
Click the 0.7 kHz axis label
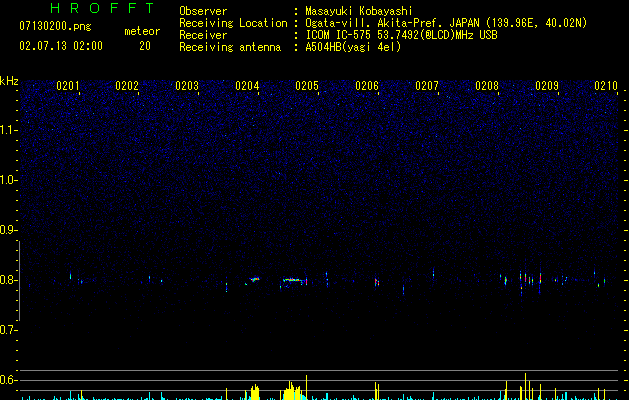(8, 330)
